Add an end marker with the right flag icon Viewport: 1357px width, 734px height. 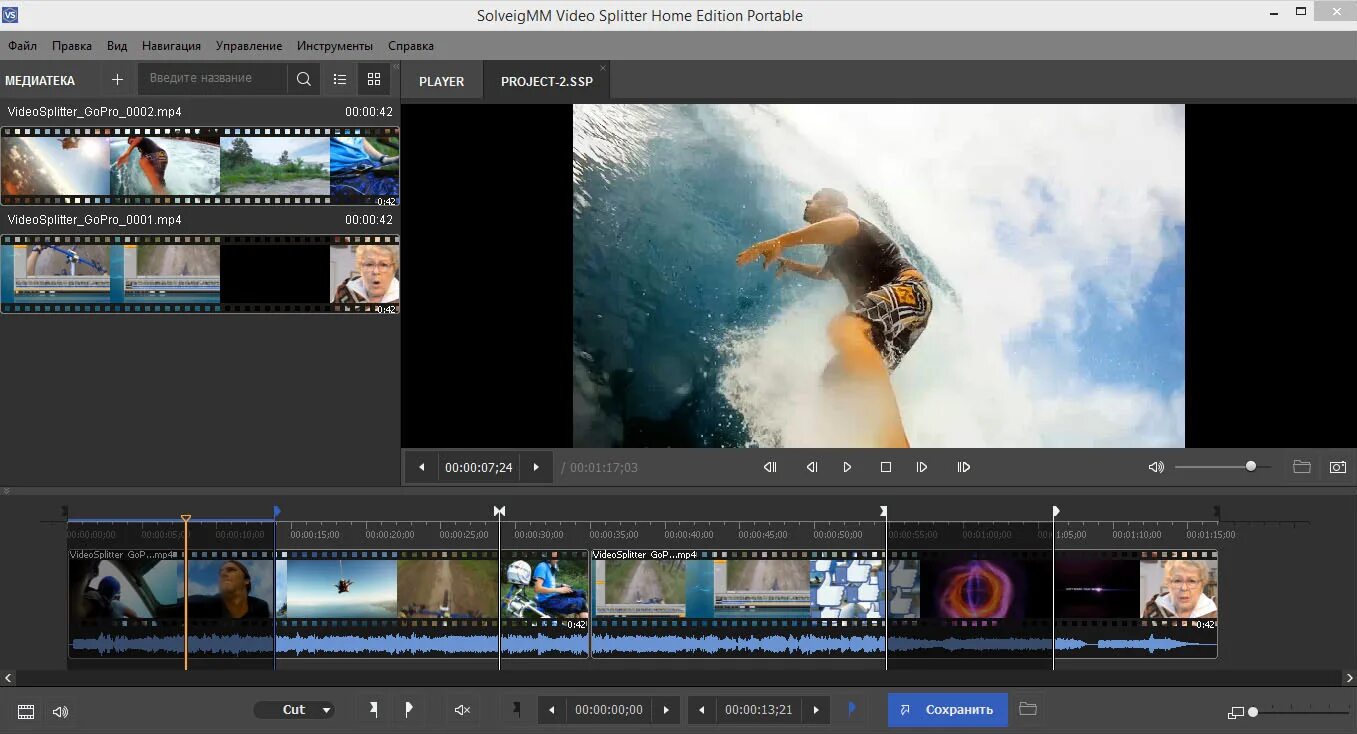click(x=408, y=710)
